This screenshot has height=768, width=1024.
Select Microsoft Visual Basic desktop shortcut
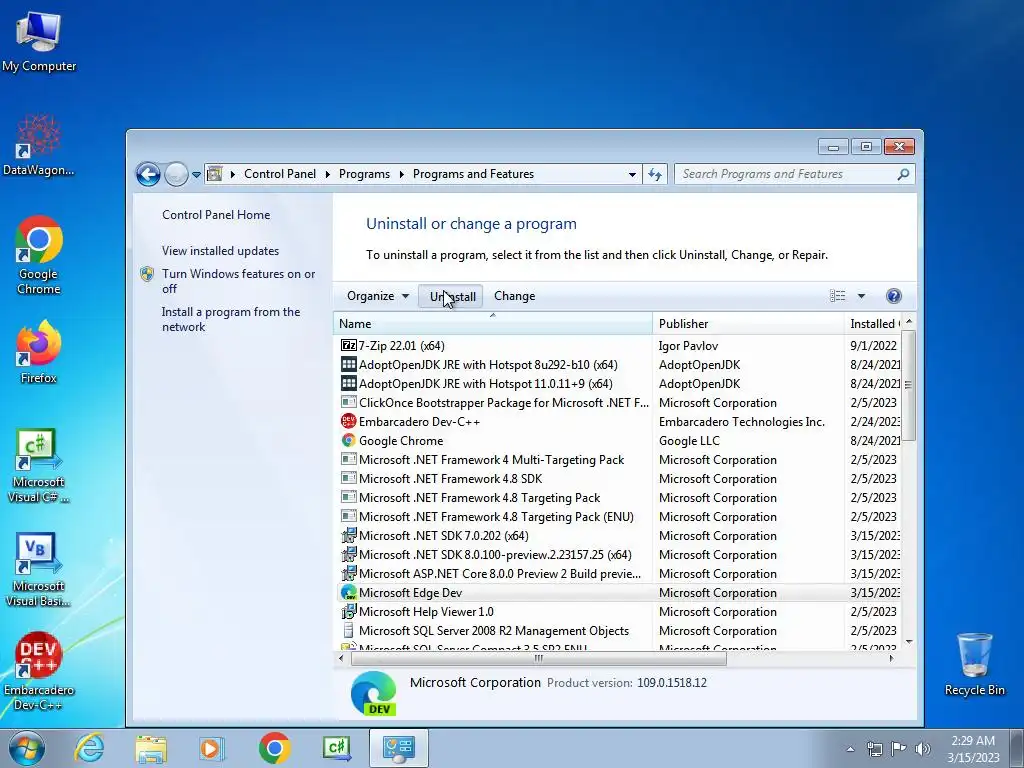[x=39, y=569]
